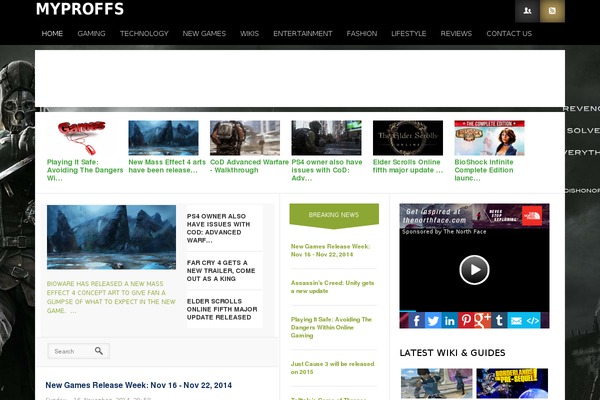Open the red Games mouse thumbnail
Image resolution: width=600 pixels, height=400 pixels.
[82, 138]
